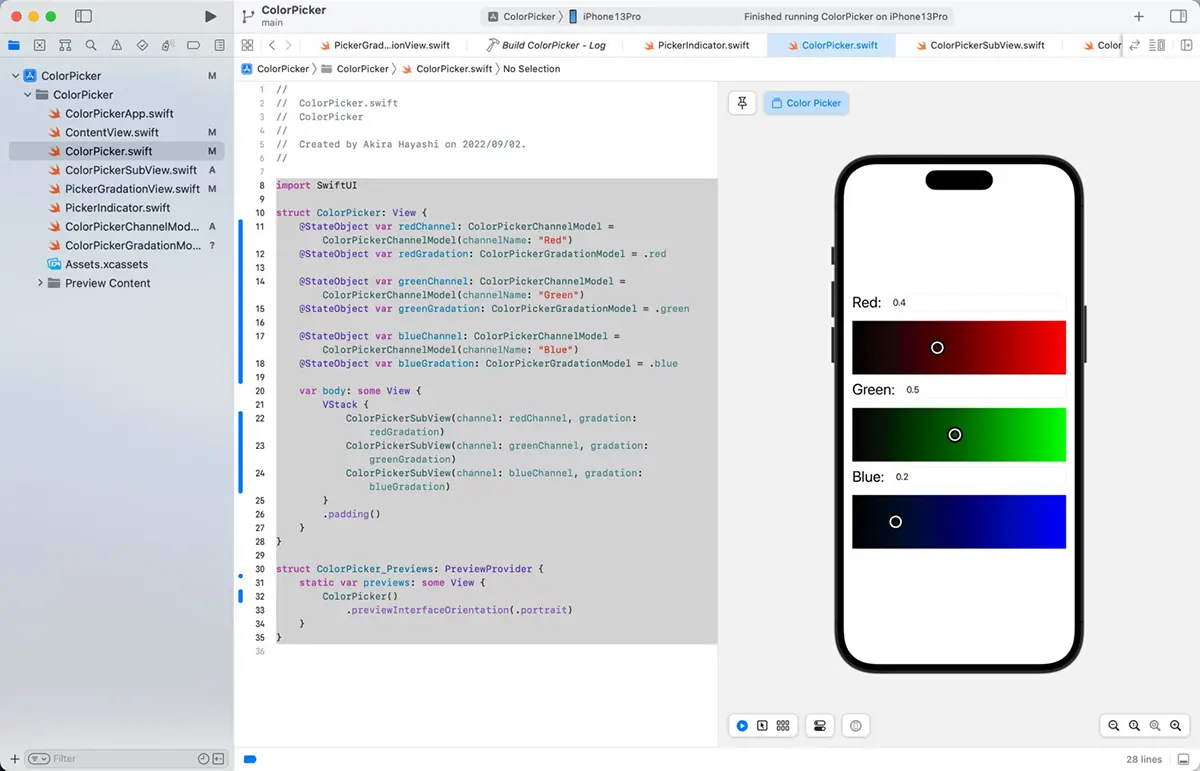Pin the preview with the pin icon
Viewport: 1200px width, 771px height.
[x=742, y=103]
